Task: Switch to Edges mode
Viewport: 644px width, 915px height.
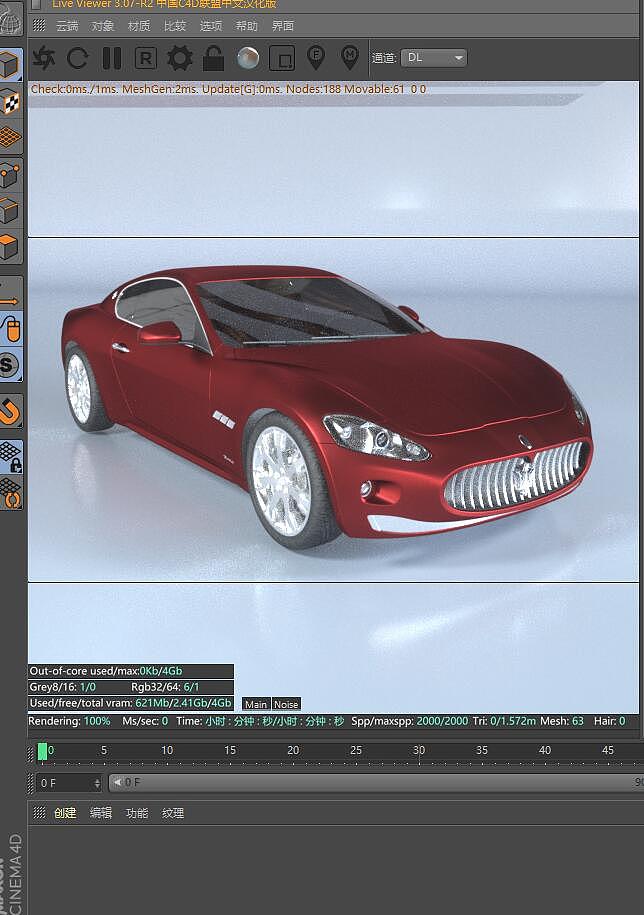Action: (x=10, y=211)
